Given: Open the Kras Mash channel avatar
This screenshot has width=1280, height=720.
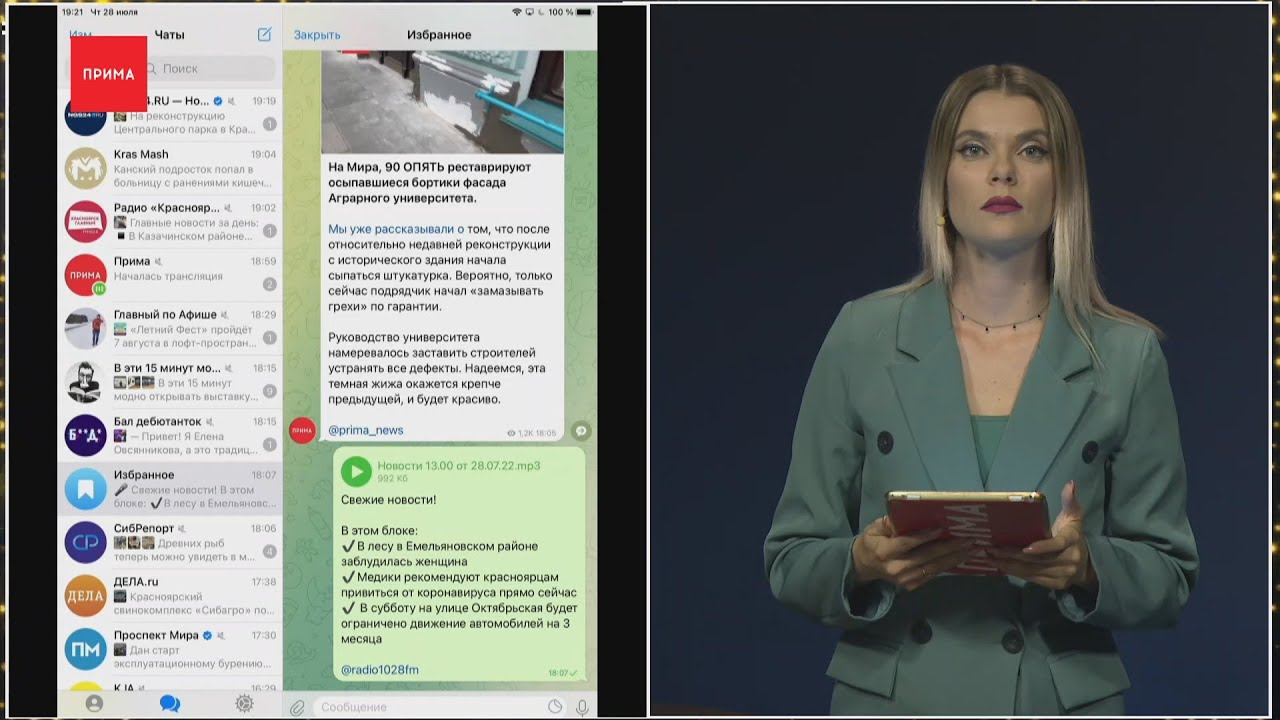Looking at the screenshot, I should click(85, 168).
